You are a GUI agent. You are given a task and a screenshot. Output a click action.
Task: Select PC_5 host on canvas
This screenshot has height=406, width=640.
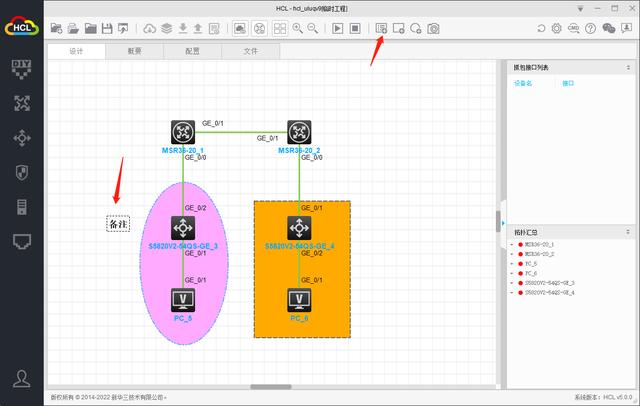tap(183, 300)
